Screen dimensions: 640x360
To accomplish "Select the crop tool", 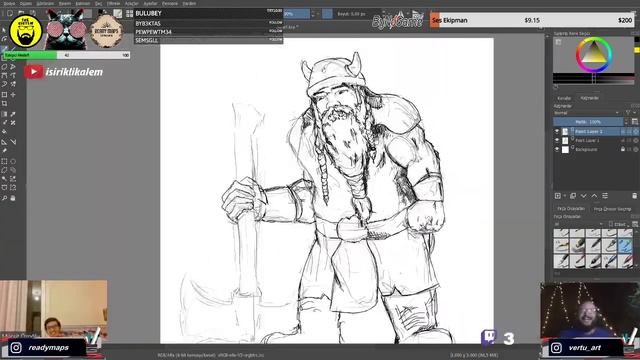I will coord(4,104).
